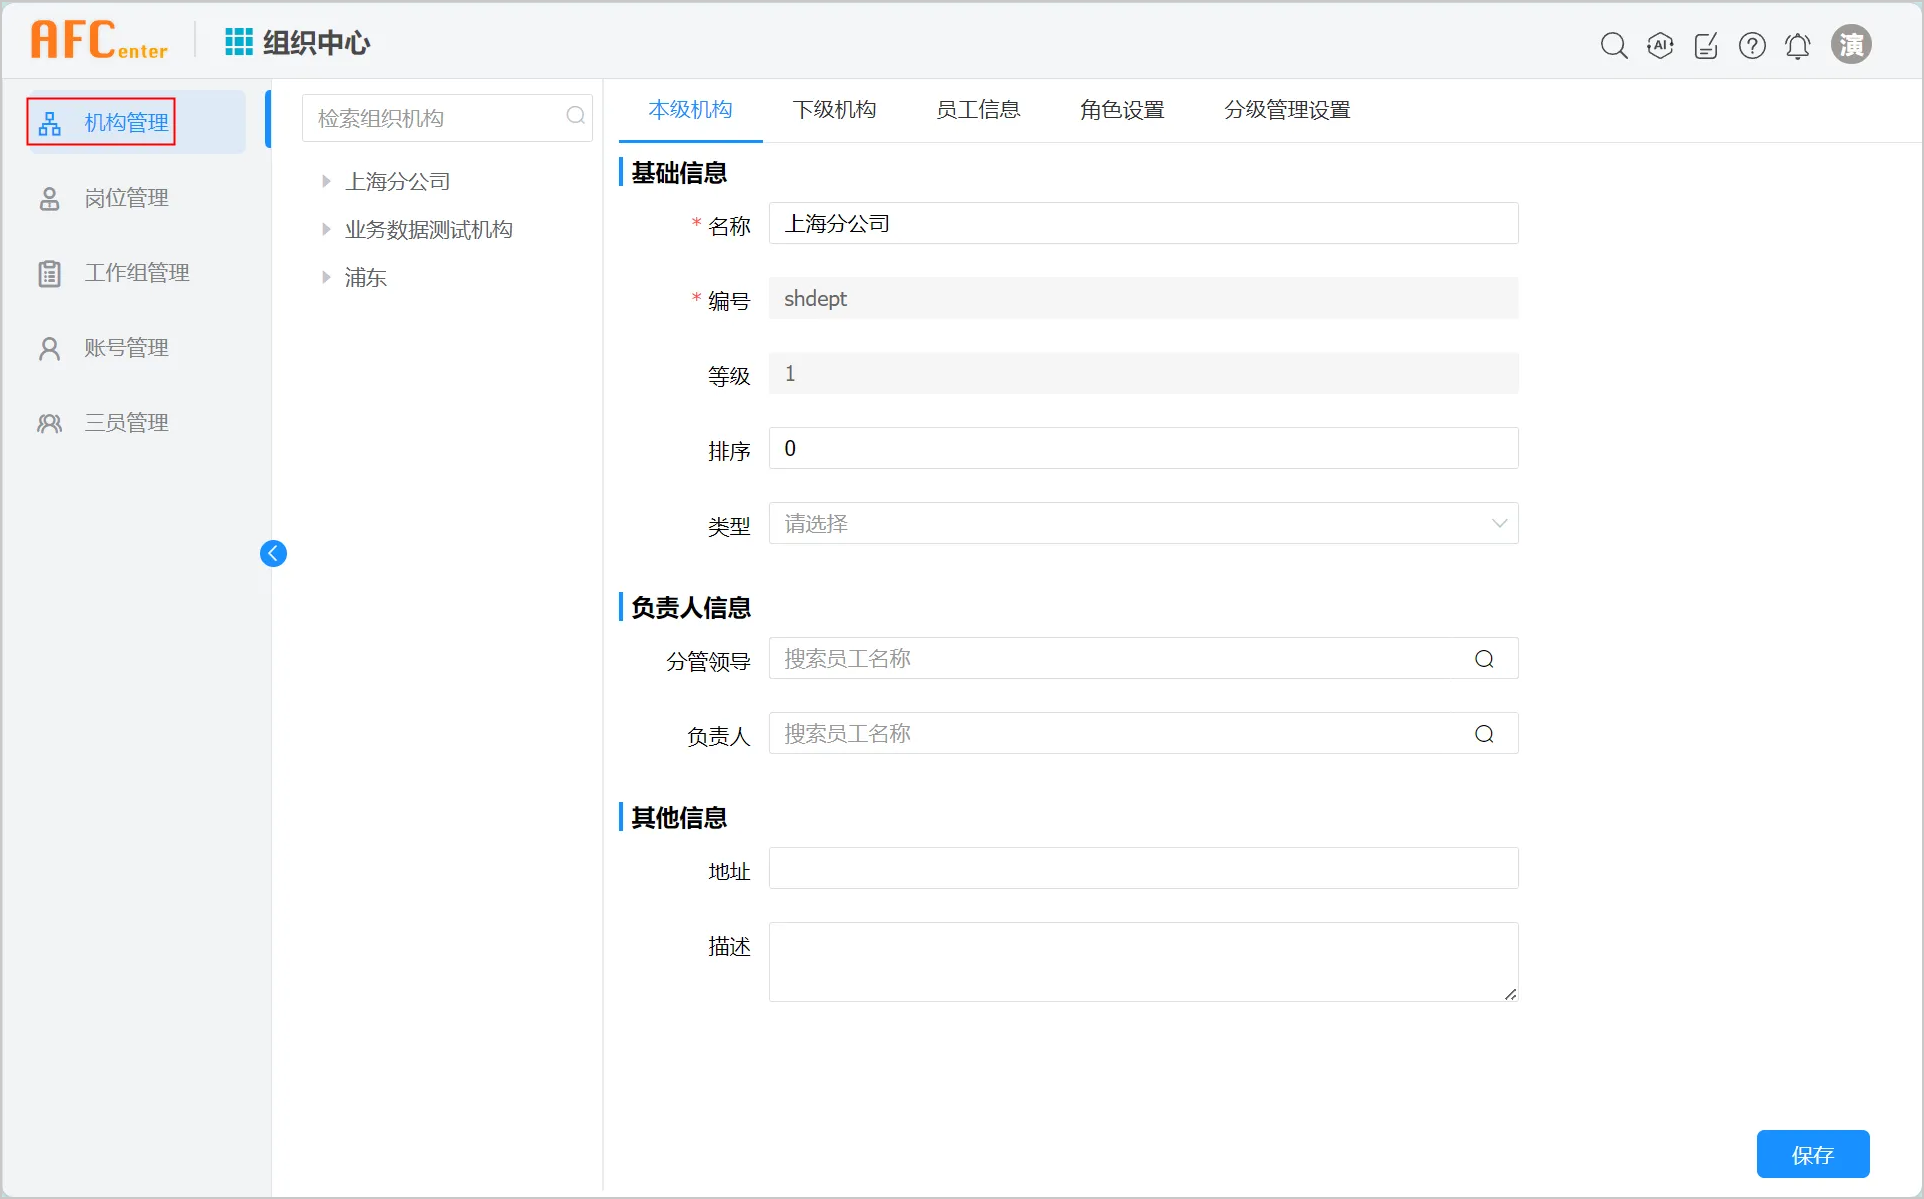Open the notification bell

(x=1798, y=45)
